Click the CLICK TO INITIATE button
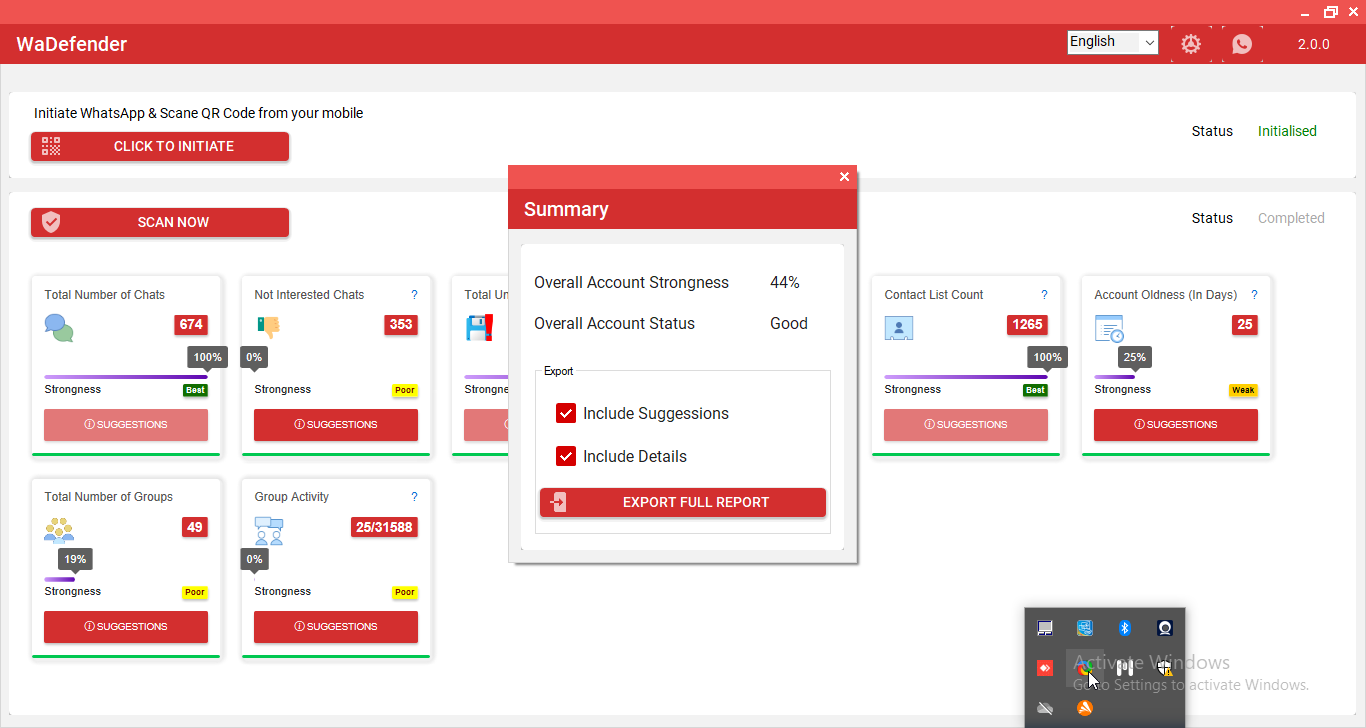 160,146
